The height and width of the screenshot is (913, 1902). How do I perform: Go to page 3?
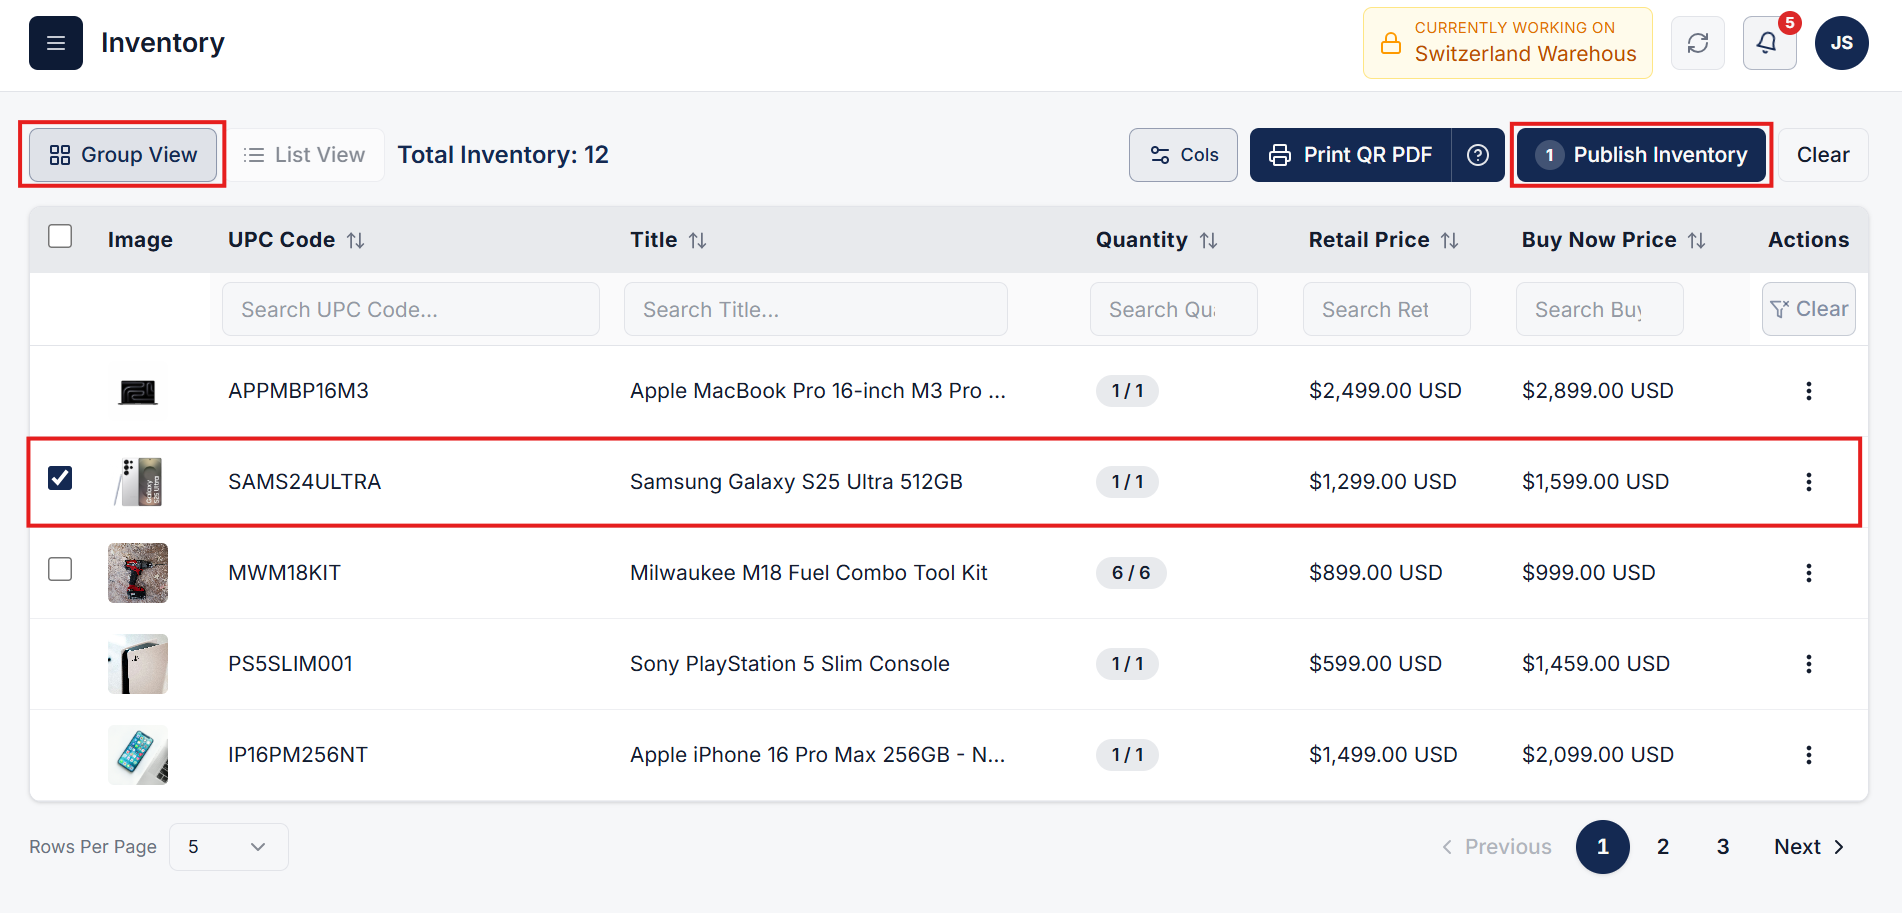click(1723, 847)
